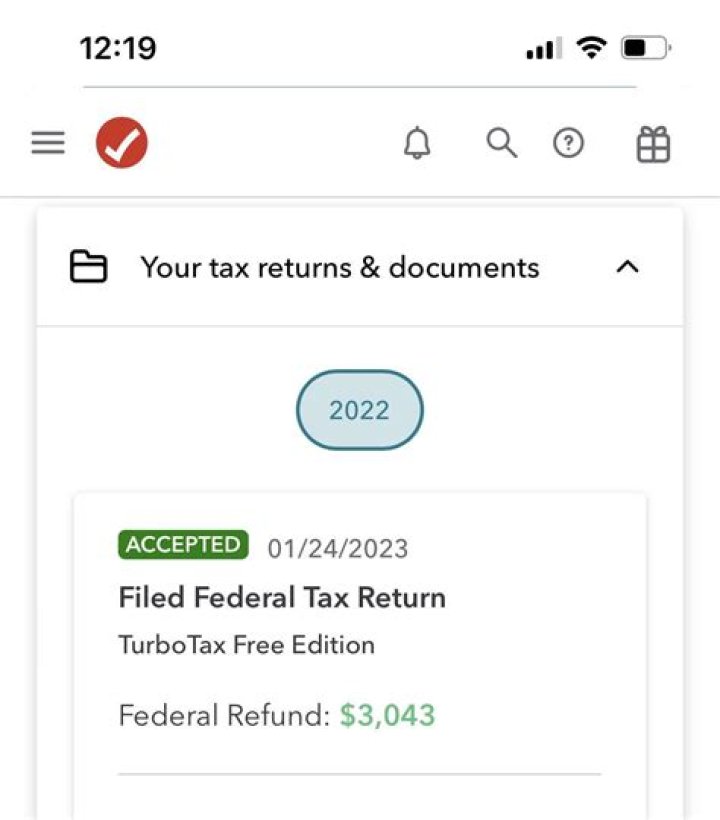Tap the Wi-Fi status icon
Viewport: 720px width, 820px height.
(593, 48)
